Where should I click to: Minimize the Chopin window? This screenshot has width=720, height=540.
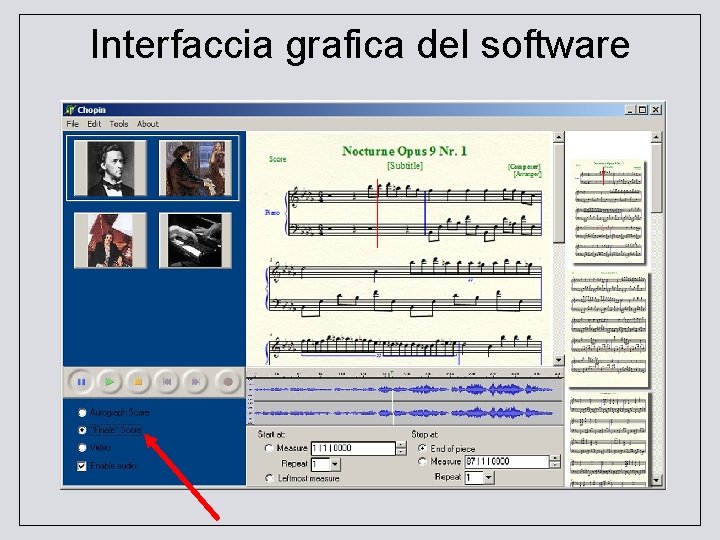pos(630,110)
